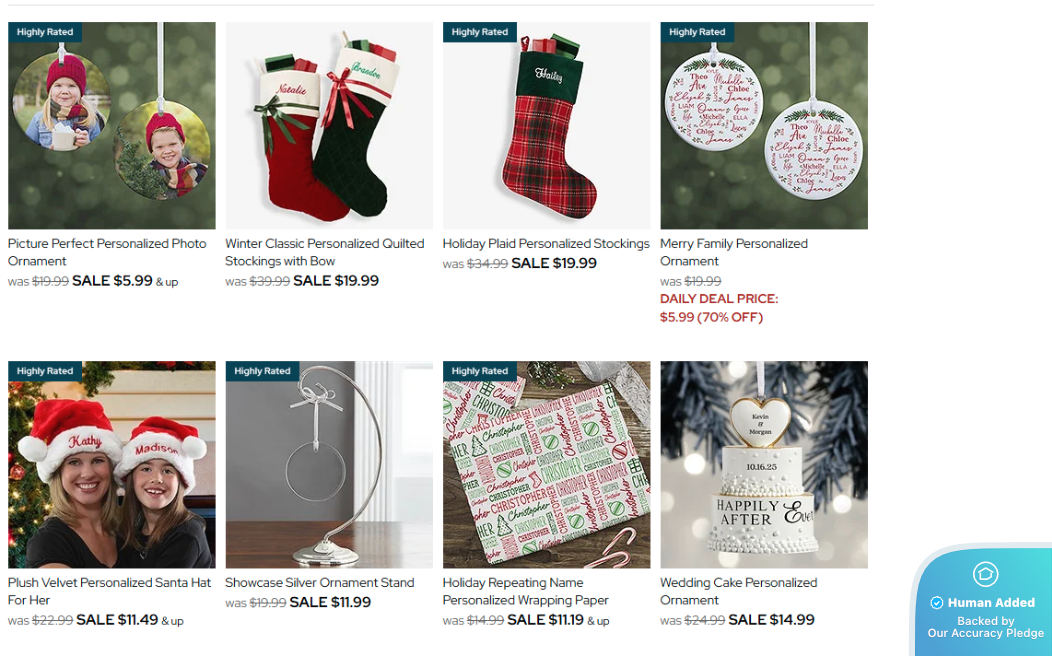Click Plush Velvet Personalized Santa Hat title
Image resolution: width=1052 pixels, height=656 pixels.
click(x=109, y=592)
